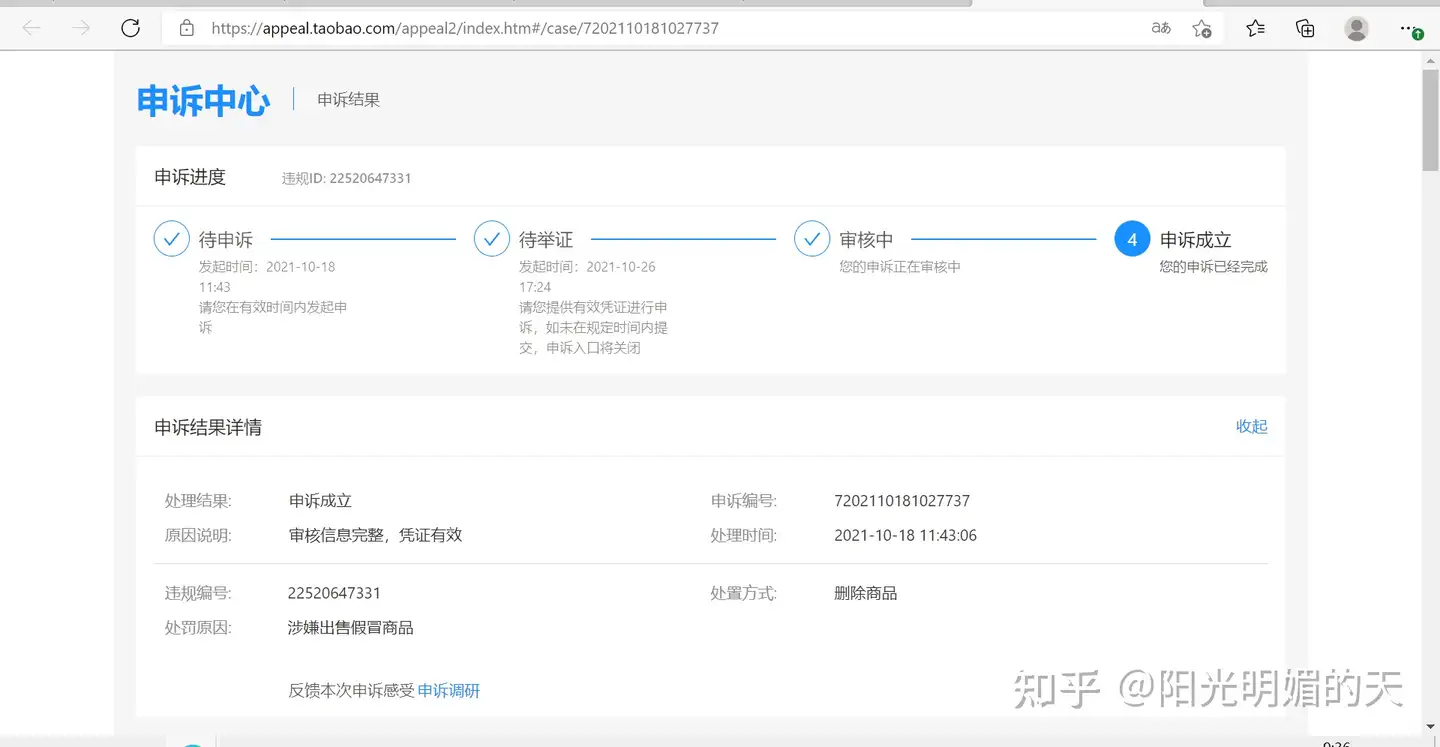The width and height of the screenshot is (1440, 747).
Task: Click the 违规ID: 22520647331 text
Action: click(346, 178)
